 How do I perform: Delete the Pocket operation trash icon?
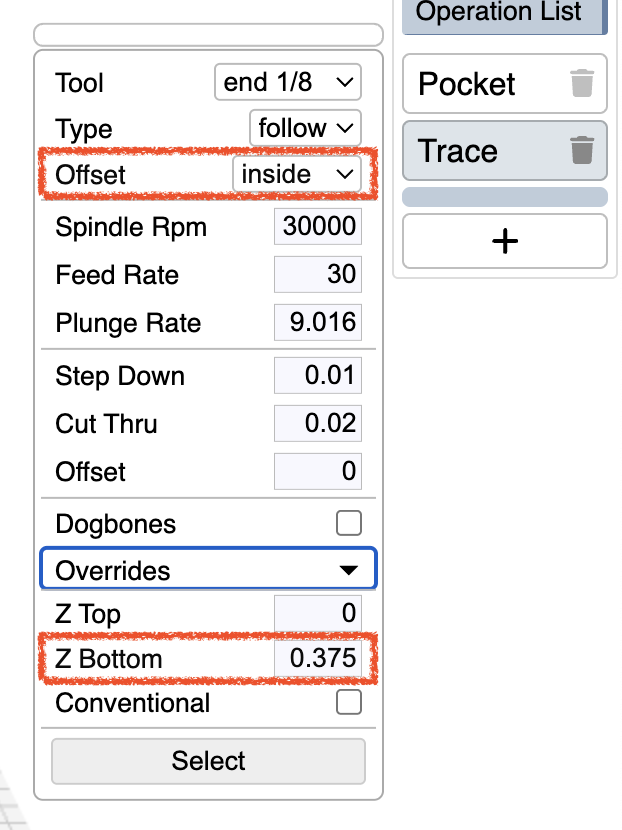point(582,84)
